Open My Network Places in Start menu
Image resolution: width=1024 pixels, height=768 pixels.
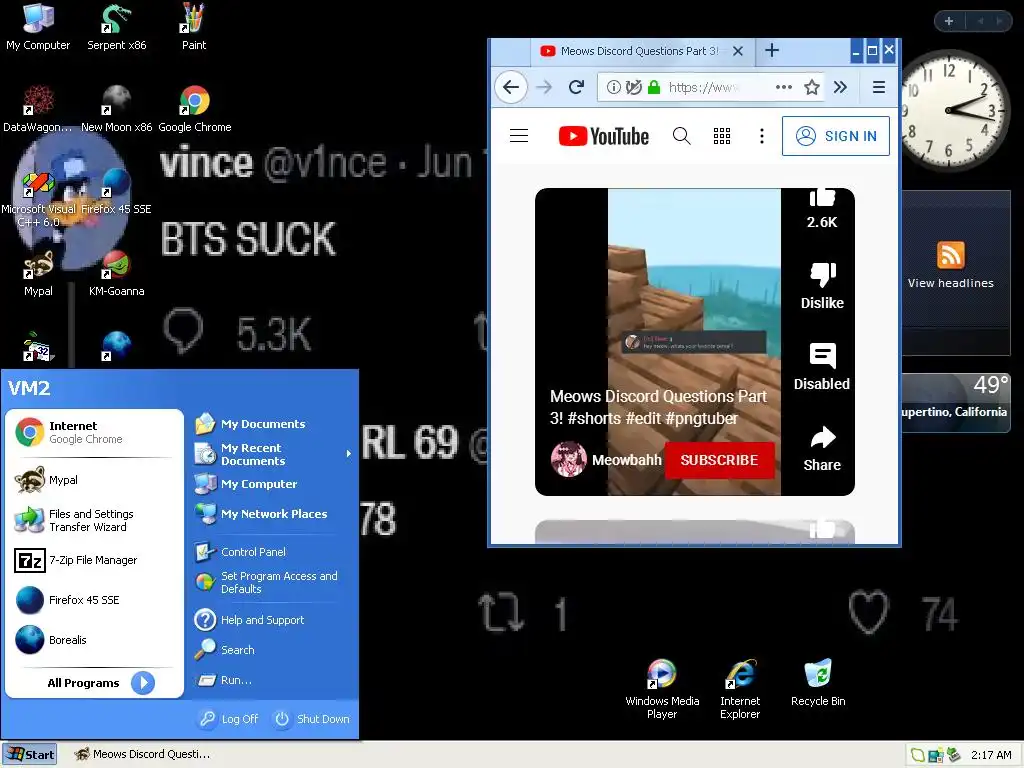(273, 514)
